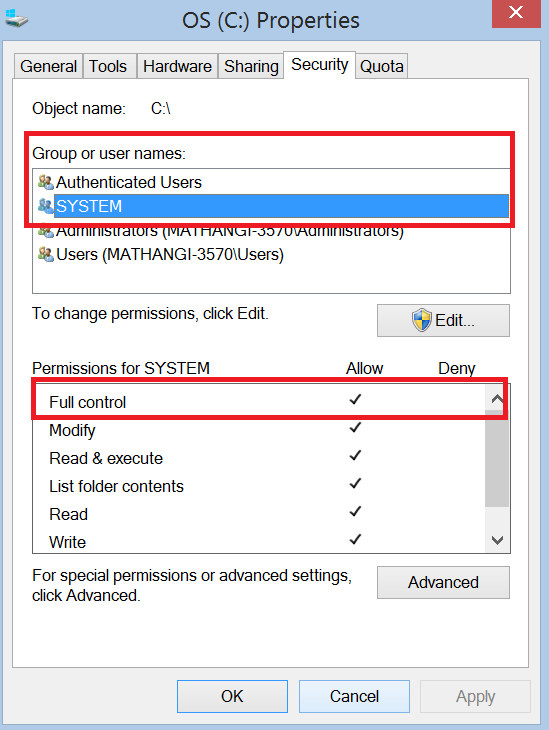Click the Cancel button
Screen dimensions: 549x730
pyautogui.click(x=354, y=696)
